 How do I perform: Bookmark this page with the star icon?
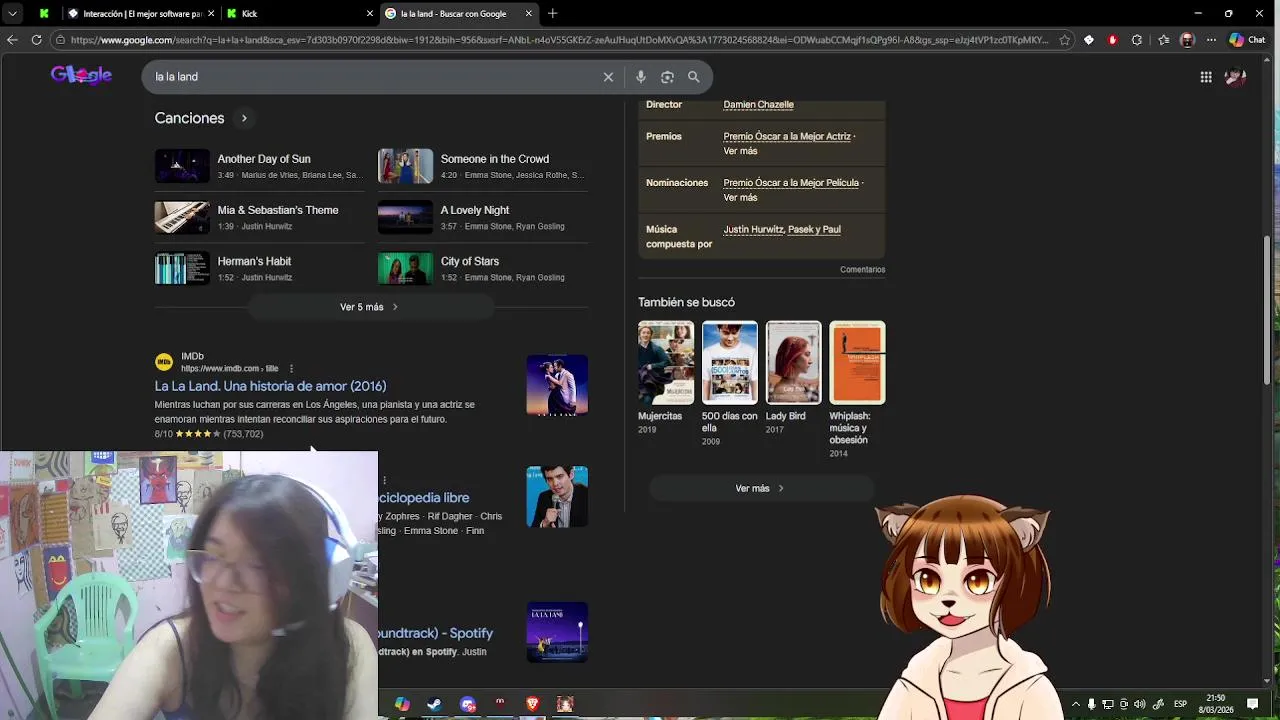1064,40
